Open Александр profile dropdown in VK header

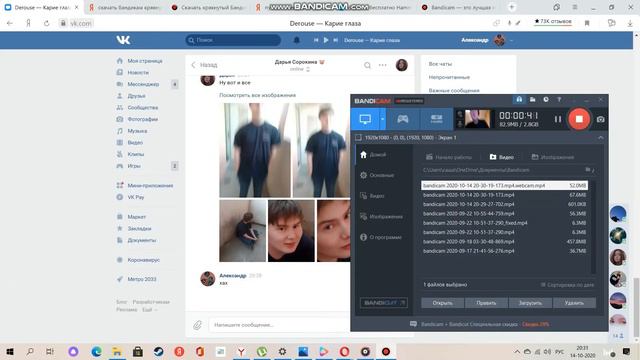click(487, 40)
